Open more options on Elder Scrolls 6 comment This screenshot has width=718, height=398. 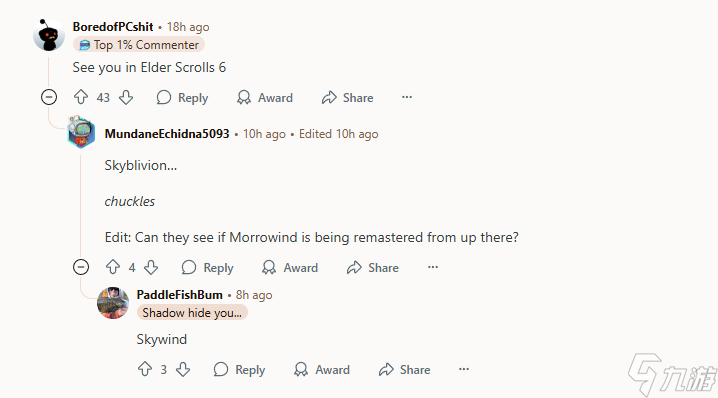point(407,97)
